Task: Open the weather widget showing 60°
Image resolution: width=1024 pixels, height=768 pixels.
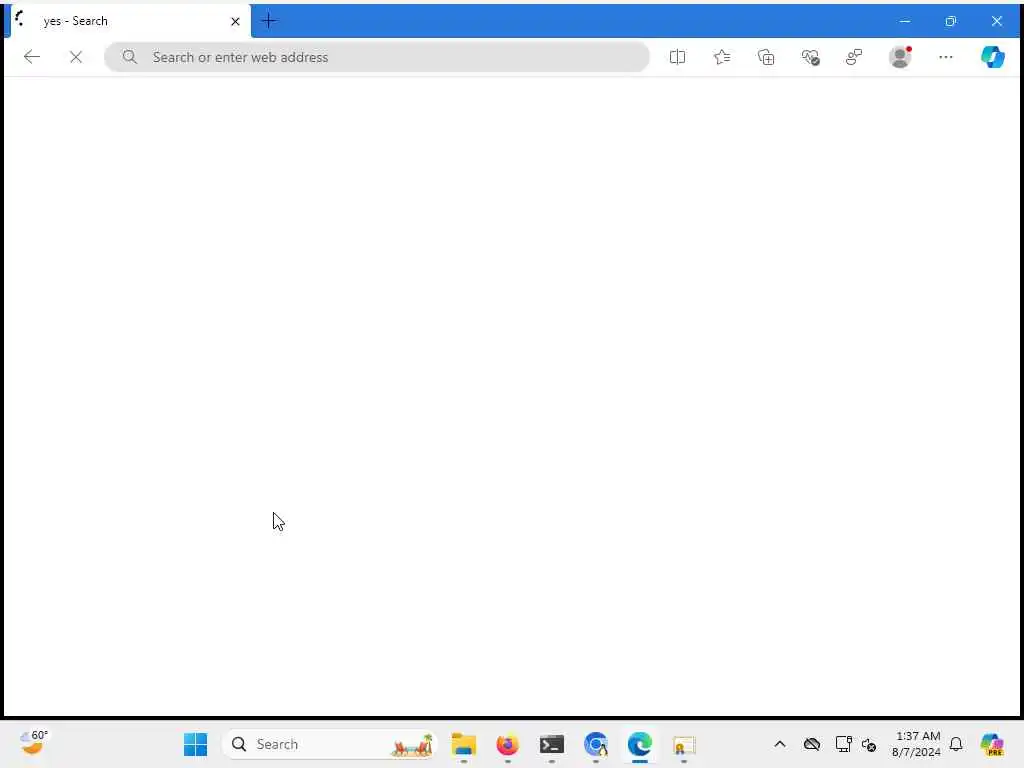Action: point(34,743)
